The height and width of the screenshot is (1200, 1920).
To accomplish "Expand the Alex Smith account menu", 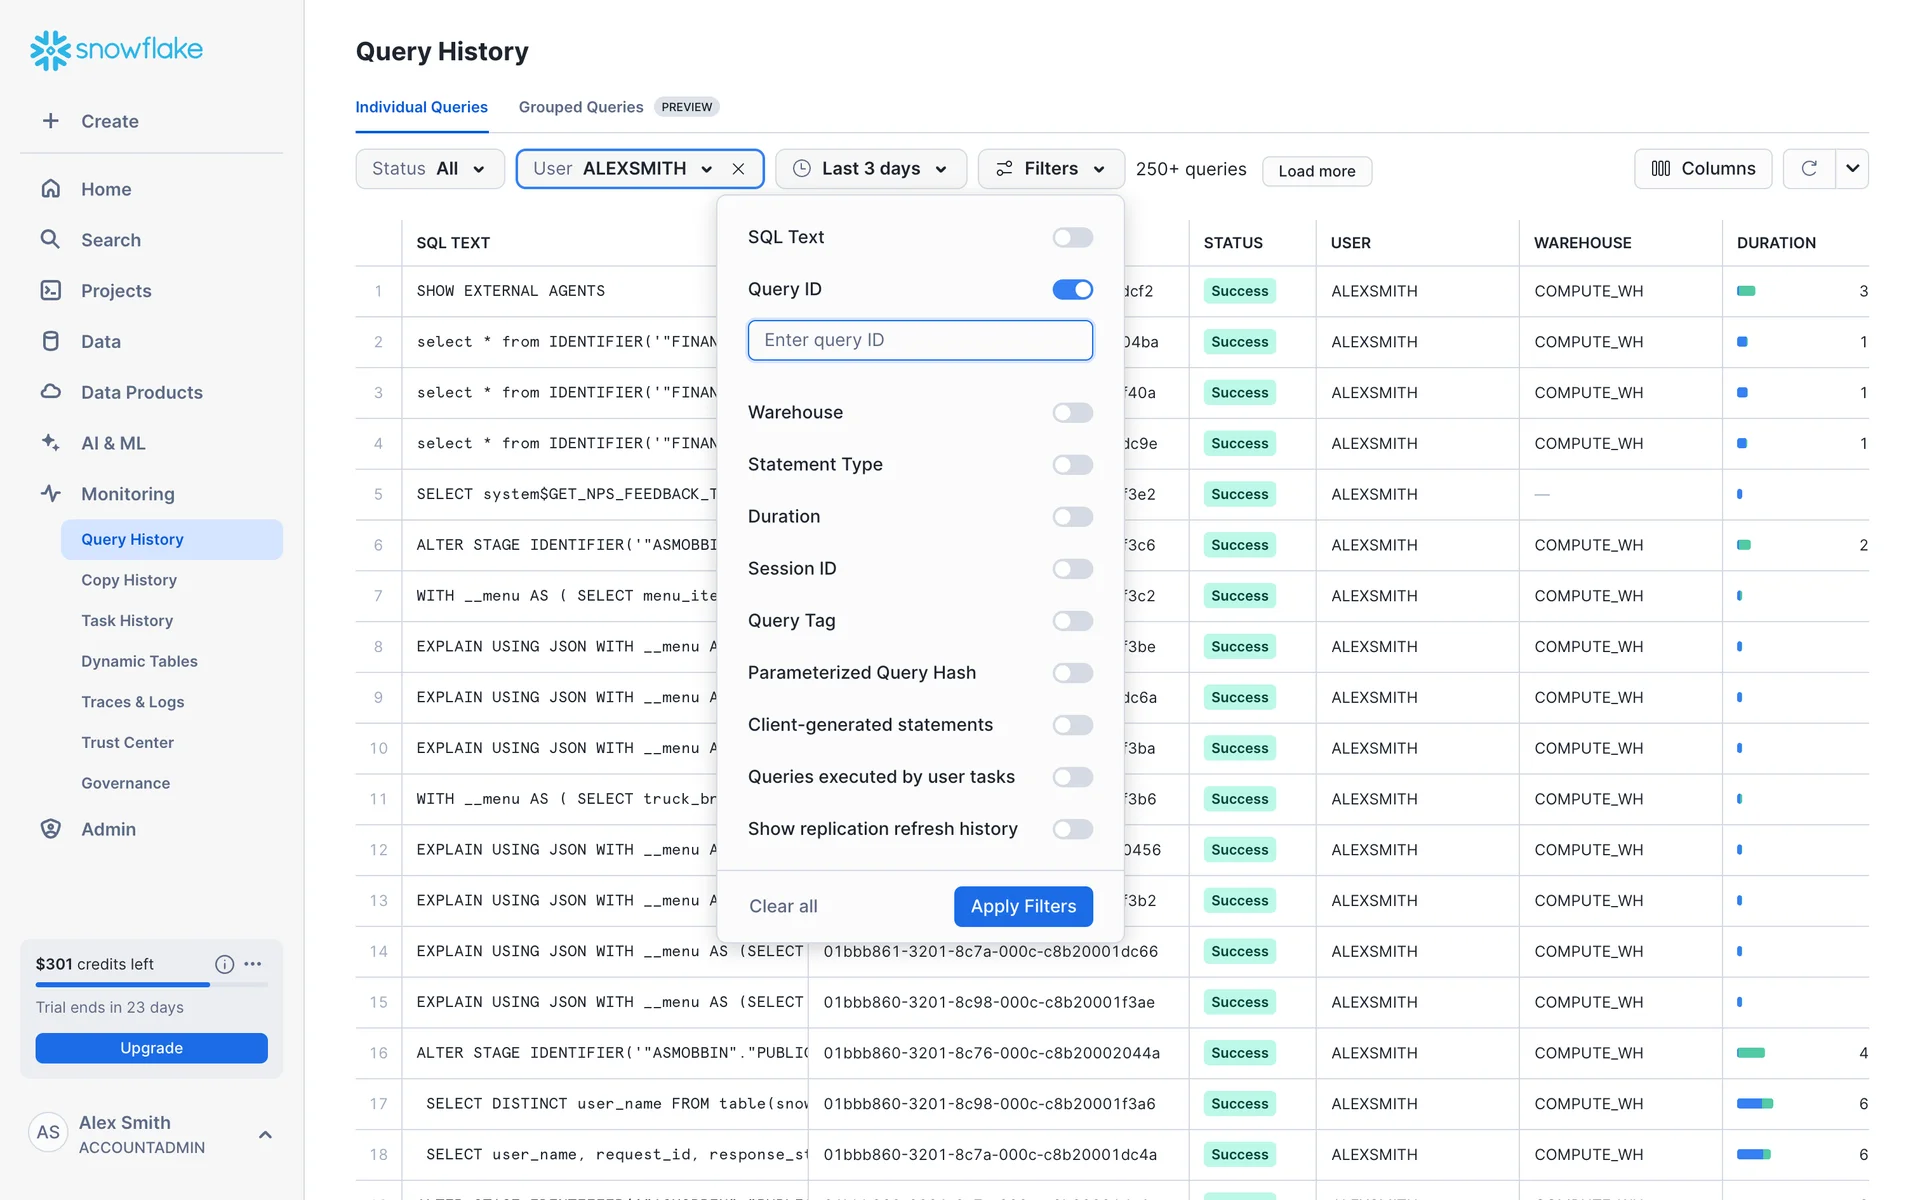I will coord(265,1134).
